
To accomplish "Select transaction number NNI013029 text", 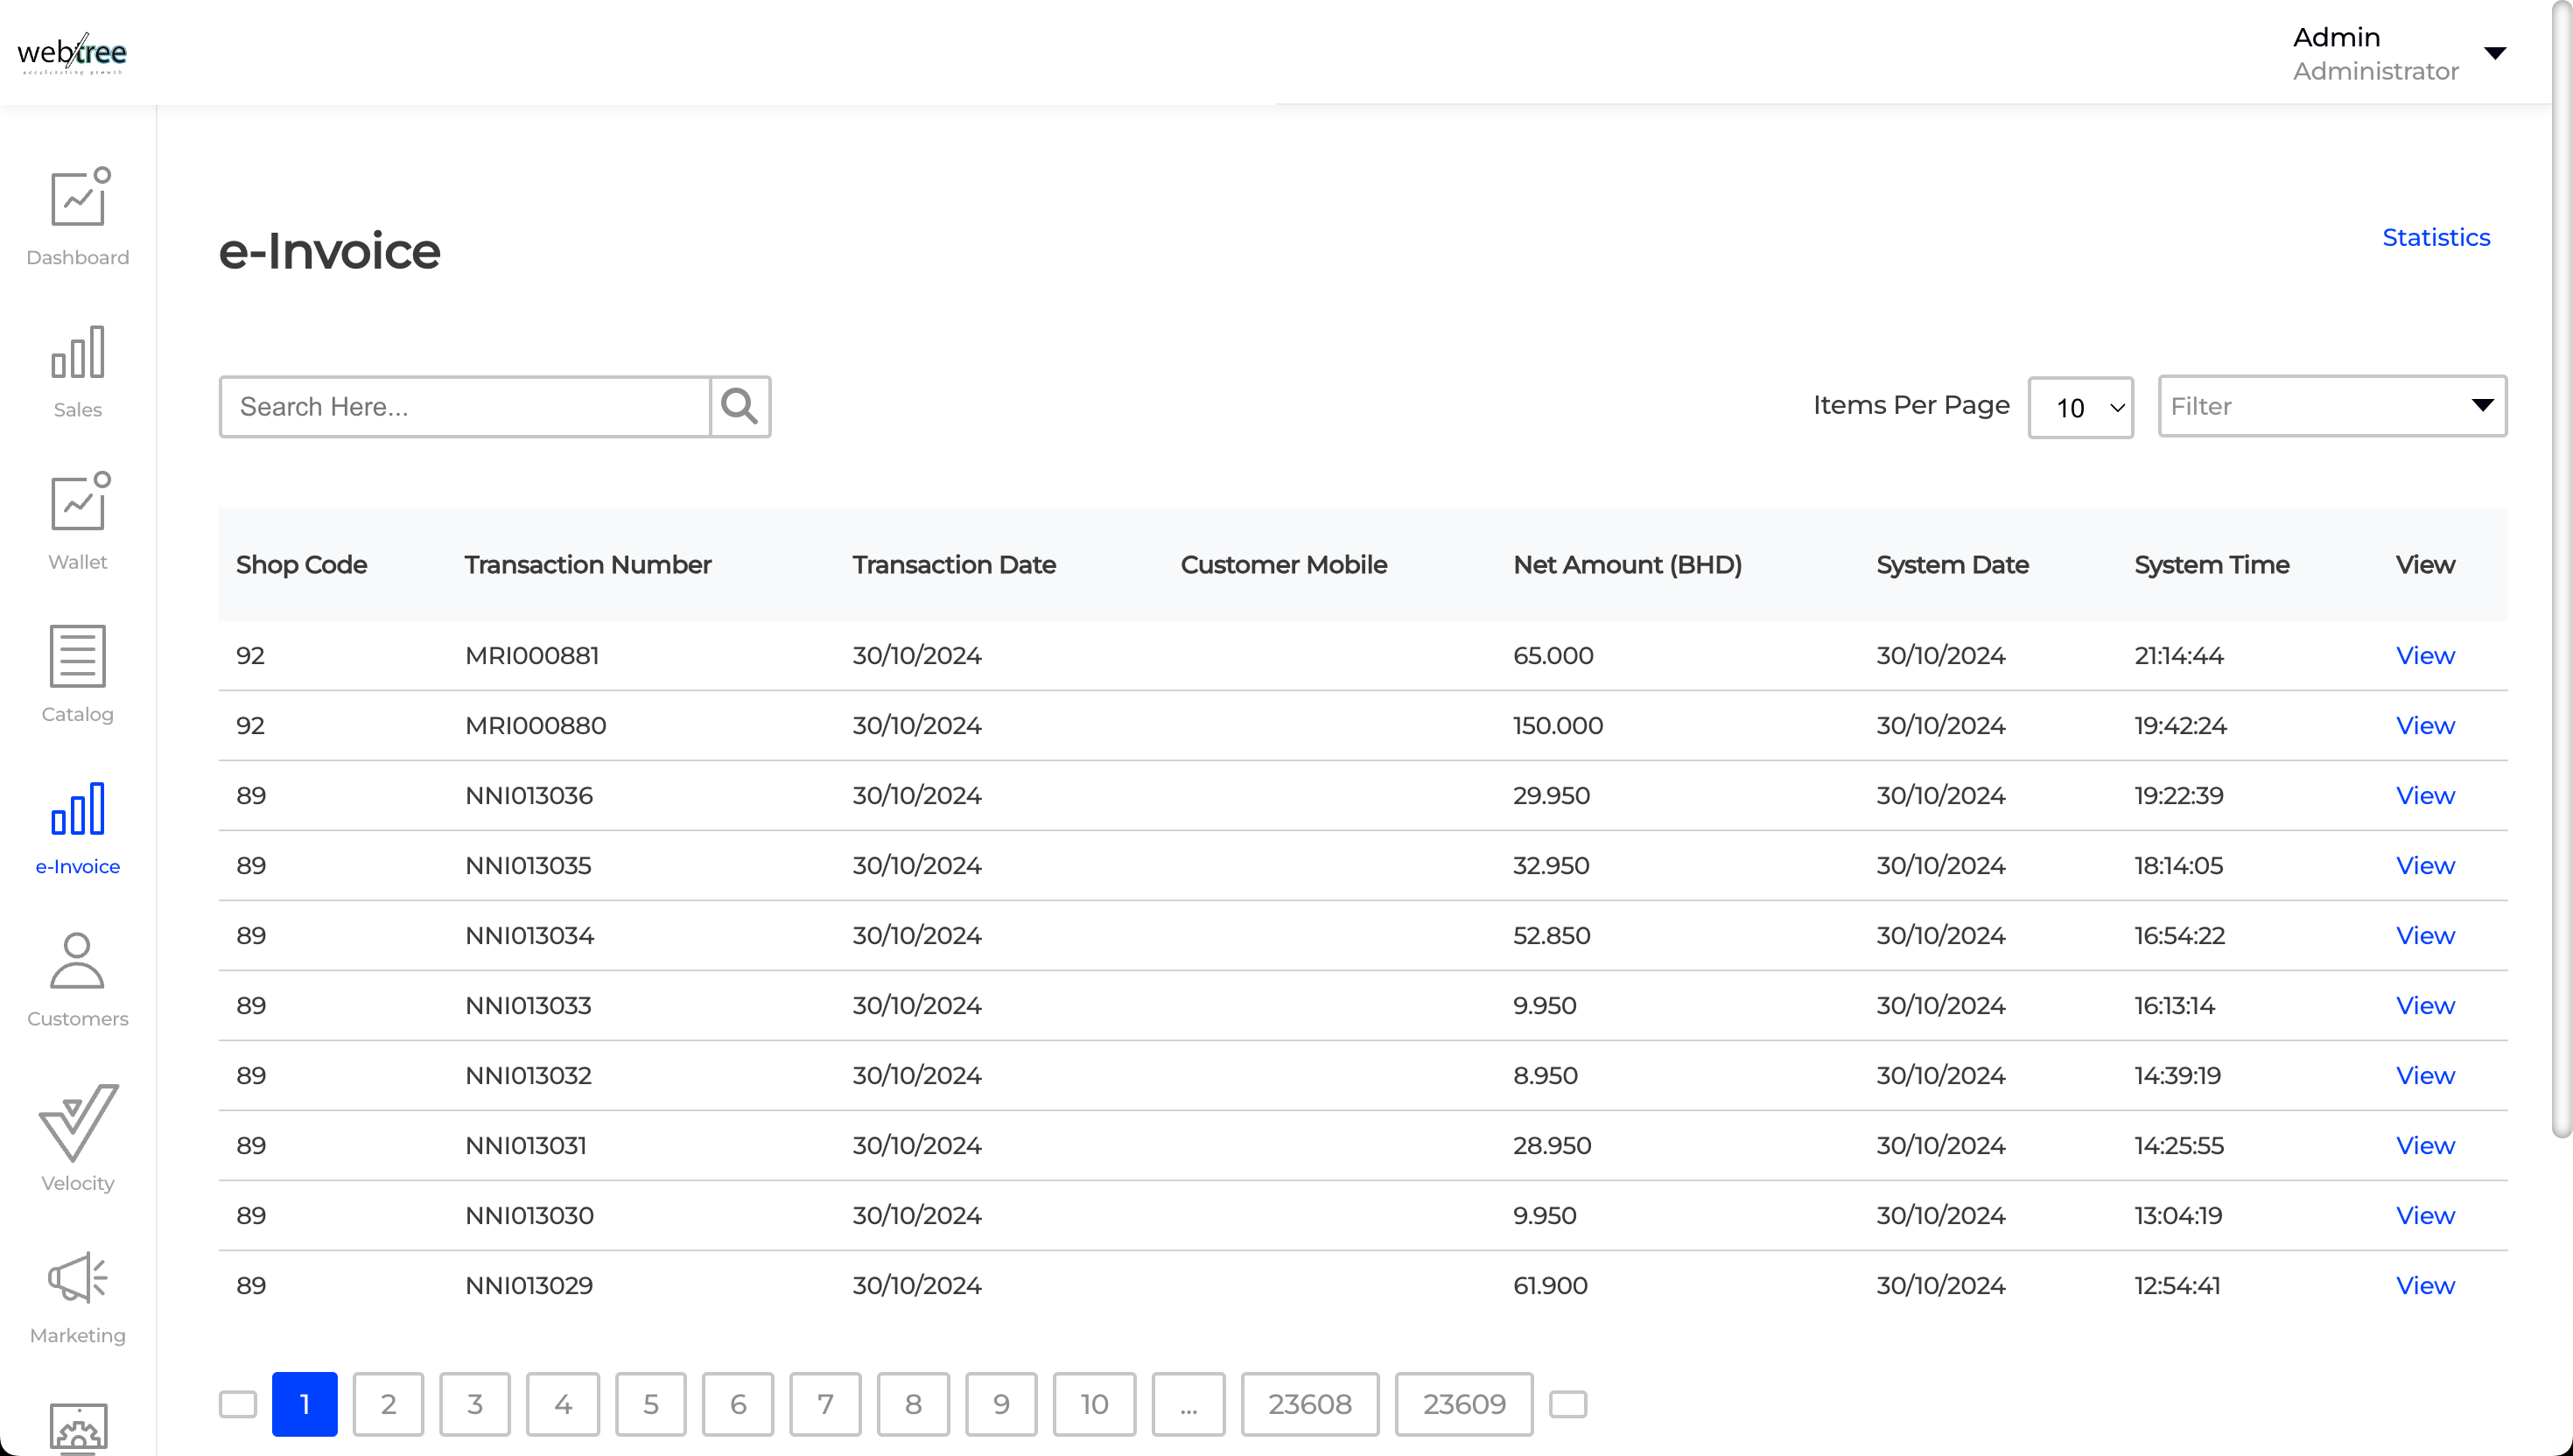I will (529, 1286).
